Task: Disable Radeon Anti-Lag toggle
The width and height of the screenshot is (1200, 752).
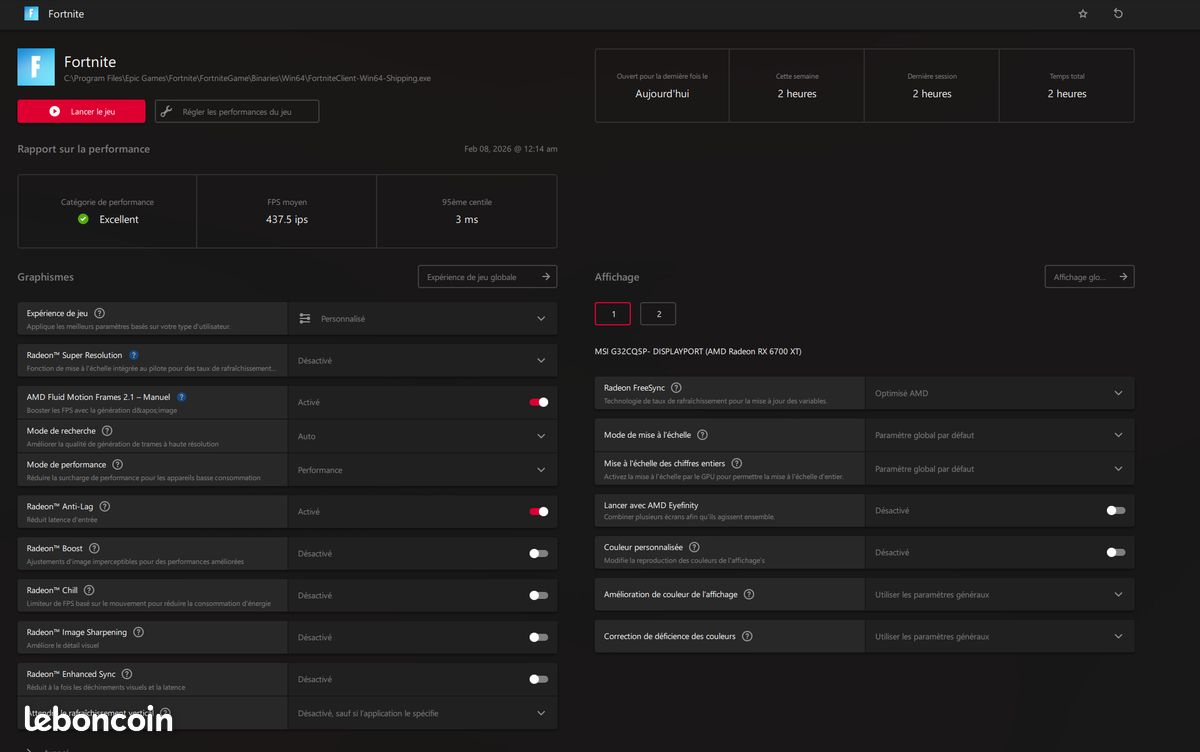Action: 539,512
